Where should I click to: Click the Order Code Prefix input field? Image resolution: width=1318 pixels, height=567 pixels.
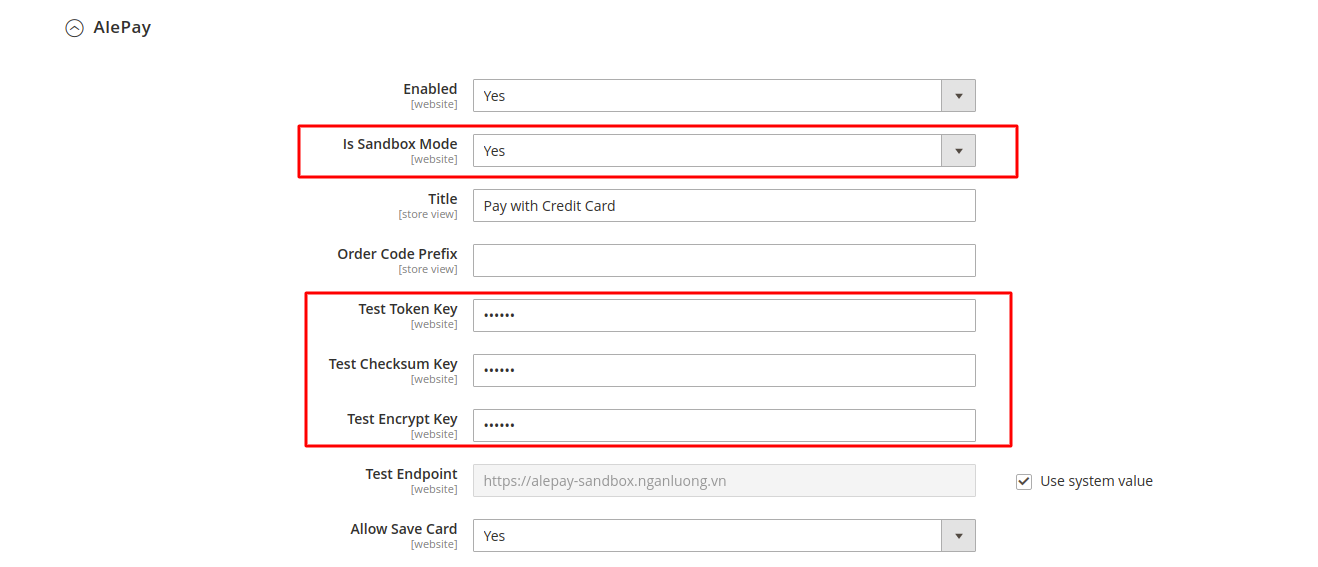click(x=724, y=261)
